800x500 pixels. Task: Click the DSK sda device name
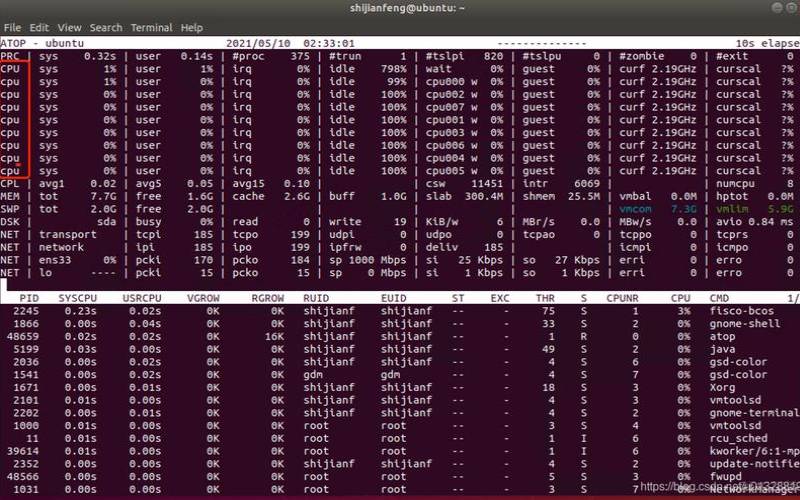pos(107,222)
